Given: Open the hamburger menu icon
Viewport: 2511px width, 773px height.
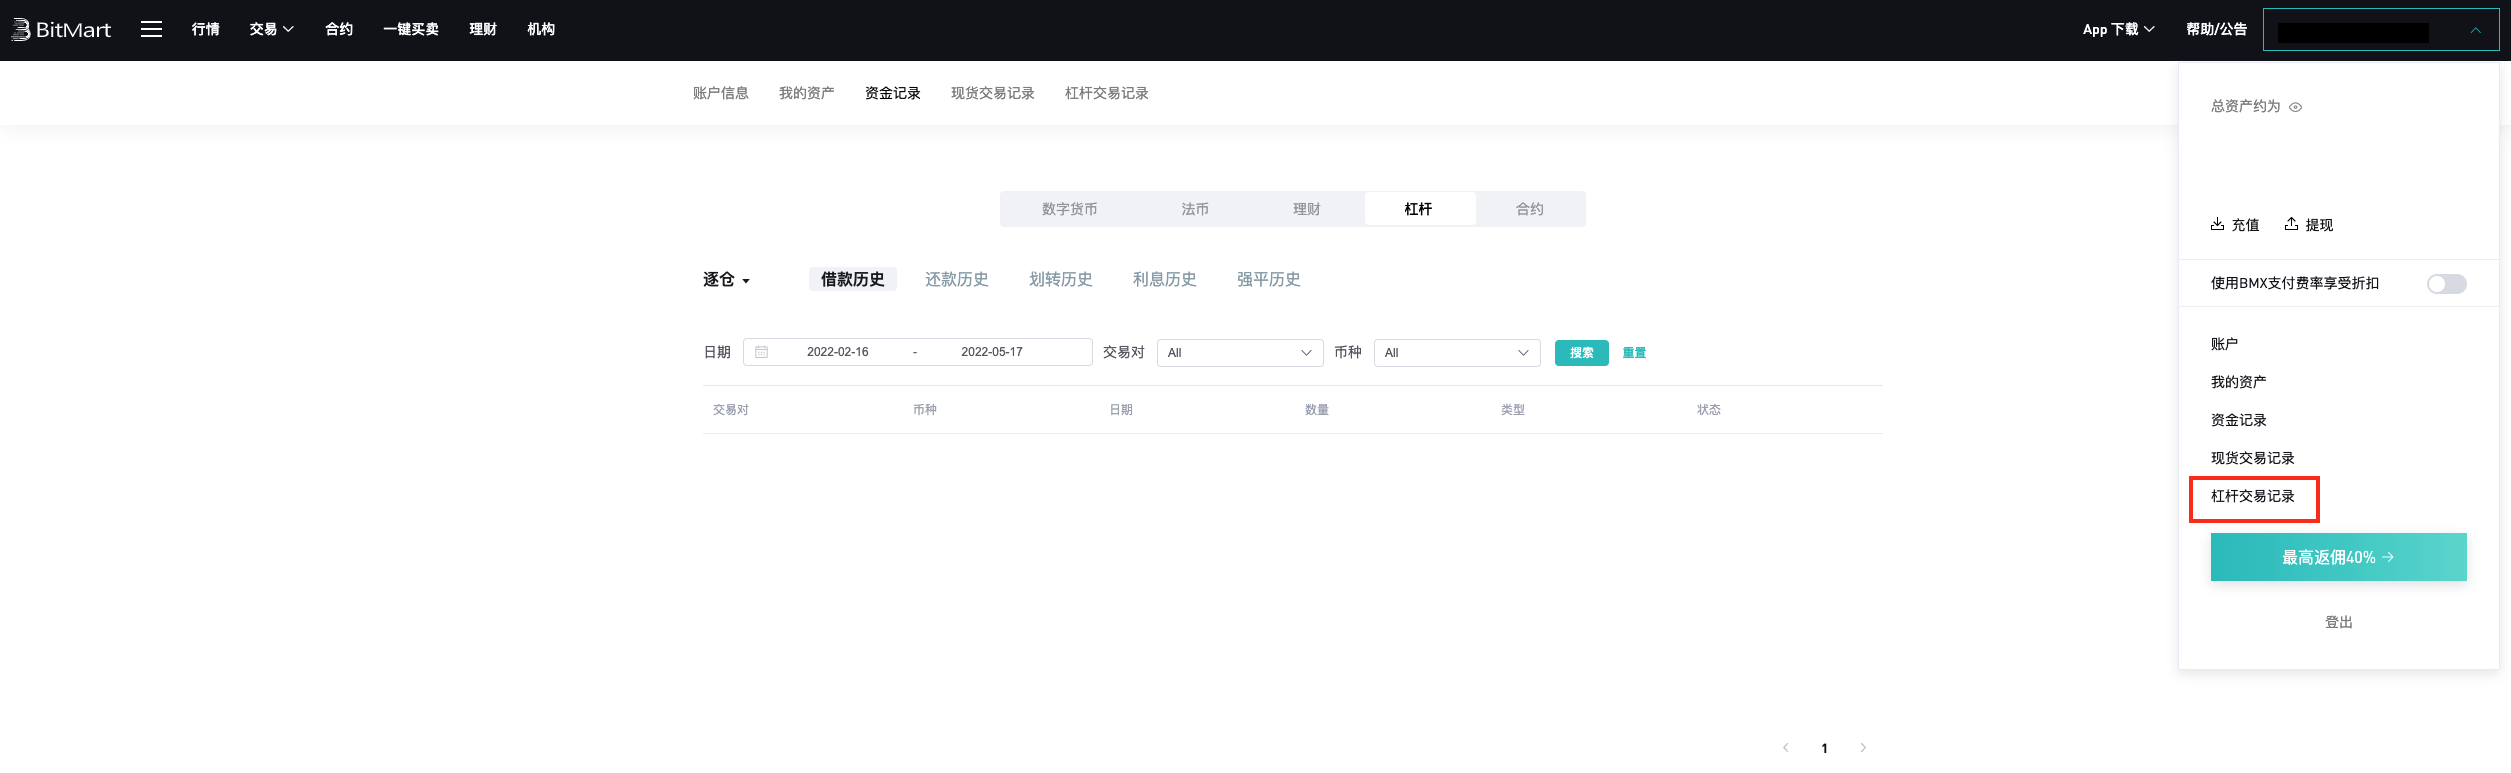Looking at the screenshot, I should point(151,29).
